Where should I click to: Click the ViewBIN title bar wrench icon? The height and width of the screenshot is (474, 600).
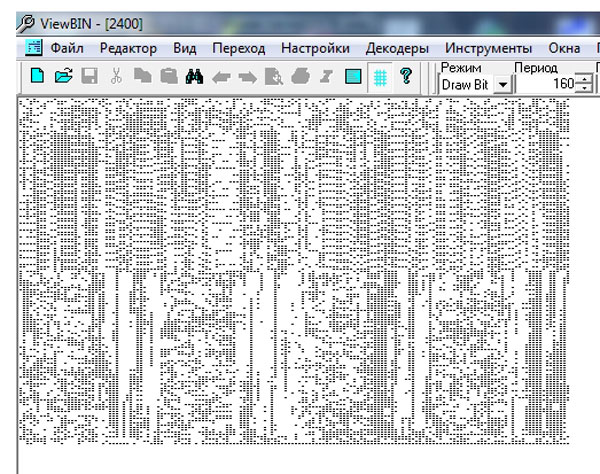(25, 23)
